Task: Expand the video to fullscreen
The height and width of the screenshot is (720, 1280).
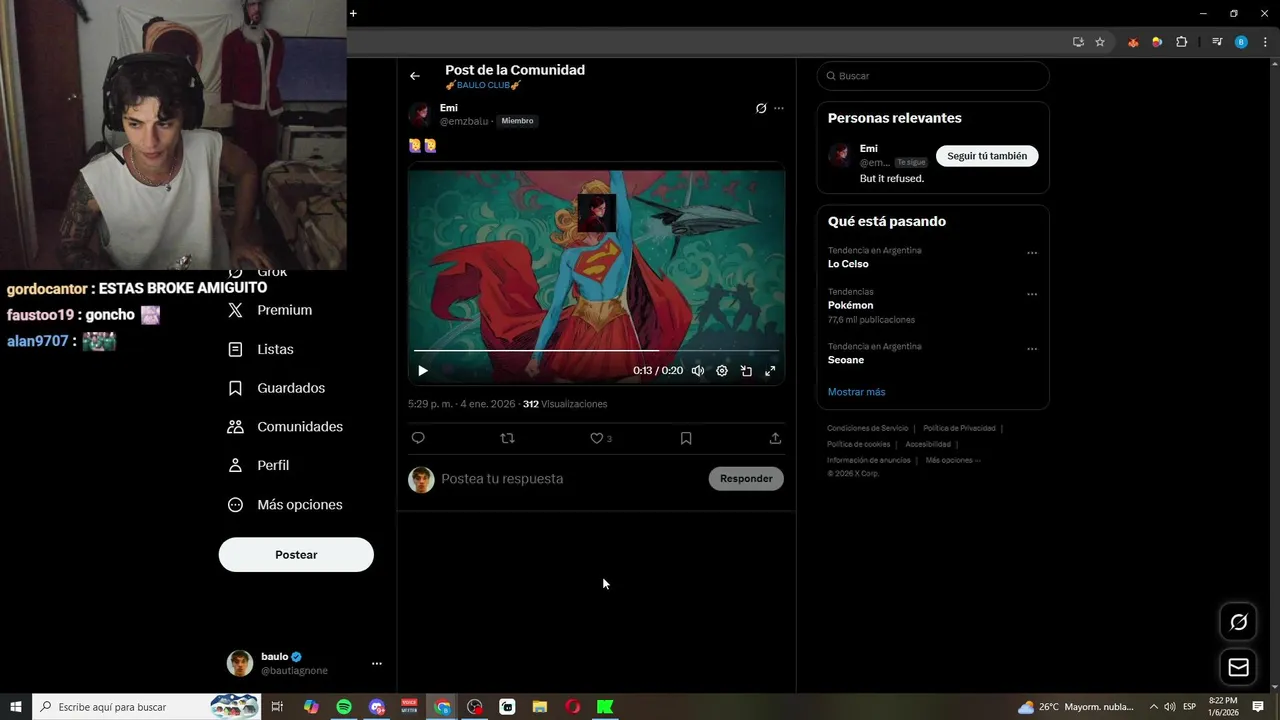Action: tap(770, 371)
